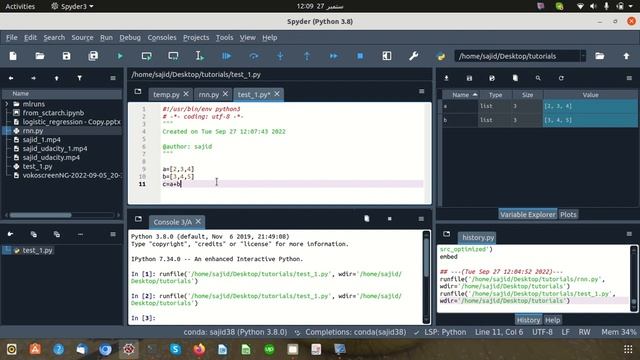
Task: Sort variables by Name column
Action: click(x=460, y=95)
